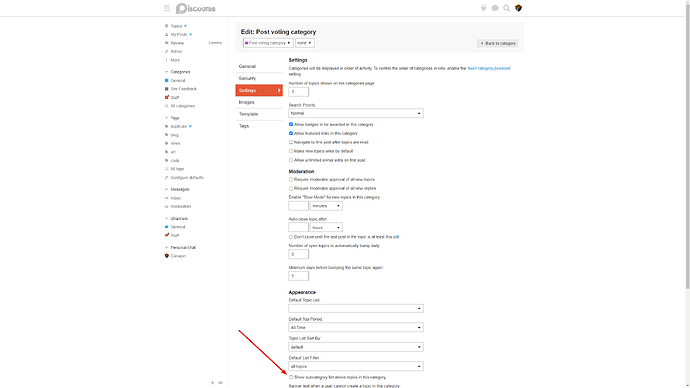Follow the 'fixed category positions' link

pos(488,68)
